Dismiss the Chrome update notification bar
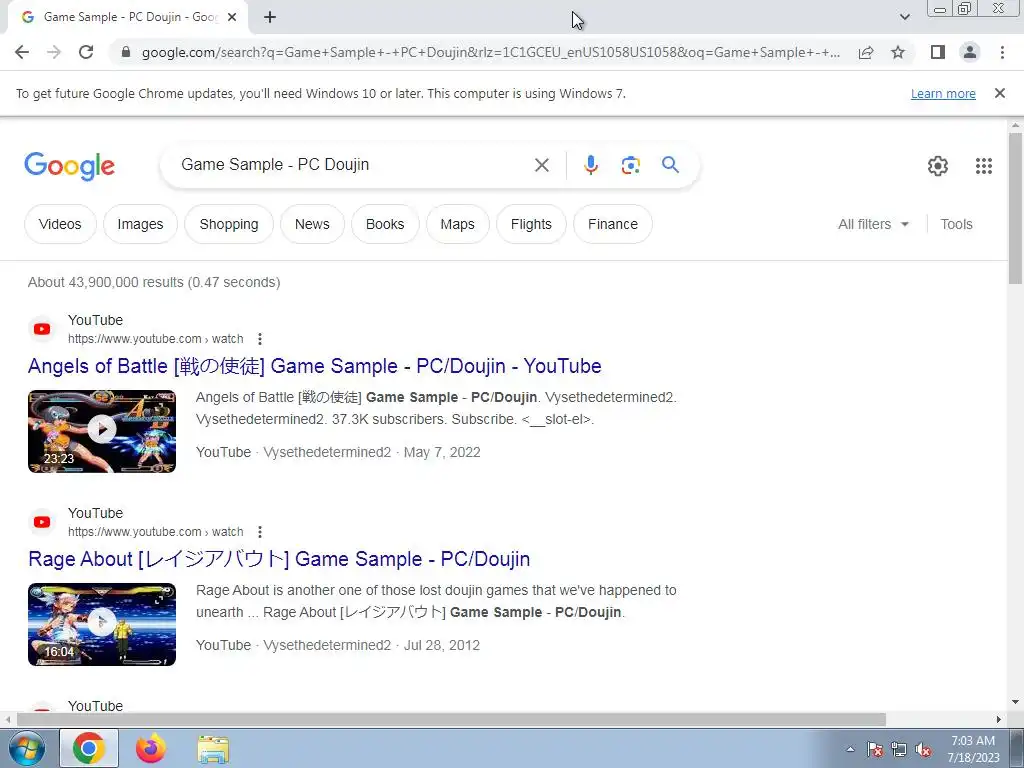1024x768 pixels. click(999, 93)
